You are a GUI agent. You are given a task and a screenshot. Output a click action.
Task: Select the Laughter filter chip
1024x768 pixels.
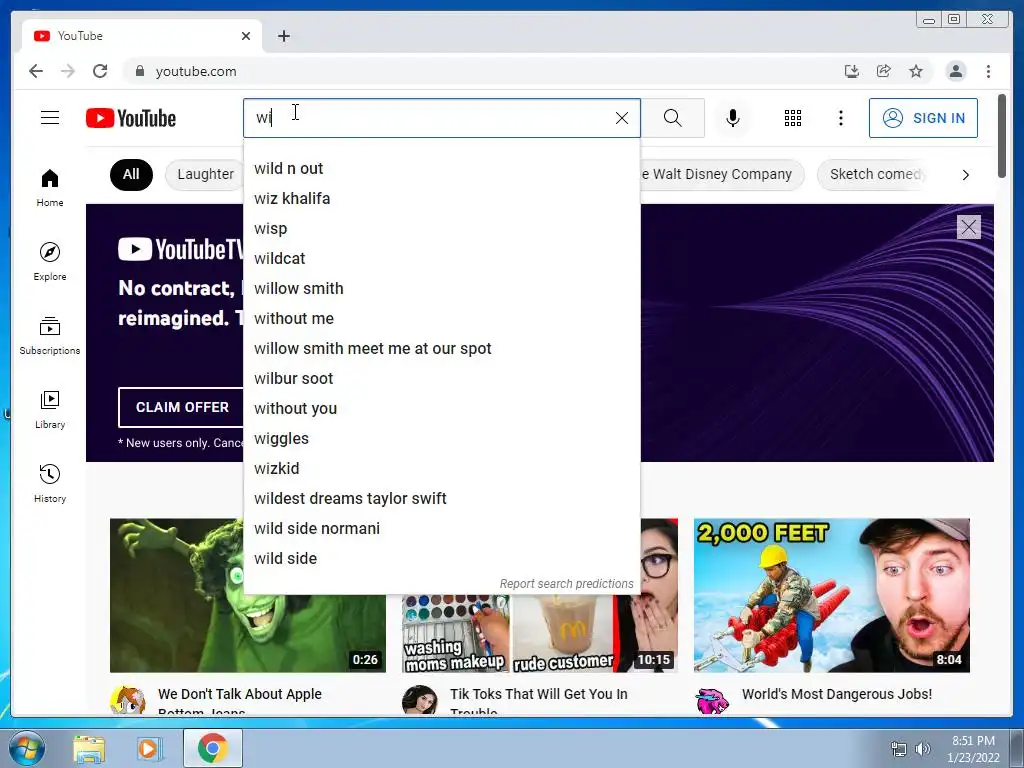pyautogui.click(x=204, y=174)
